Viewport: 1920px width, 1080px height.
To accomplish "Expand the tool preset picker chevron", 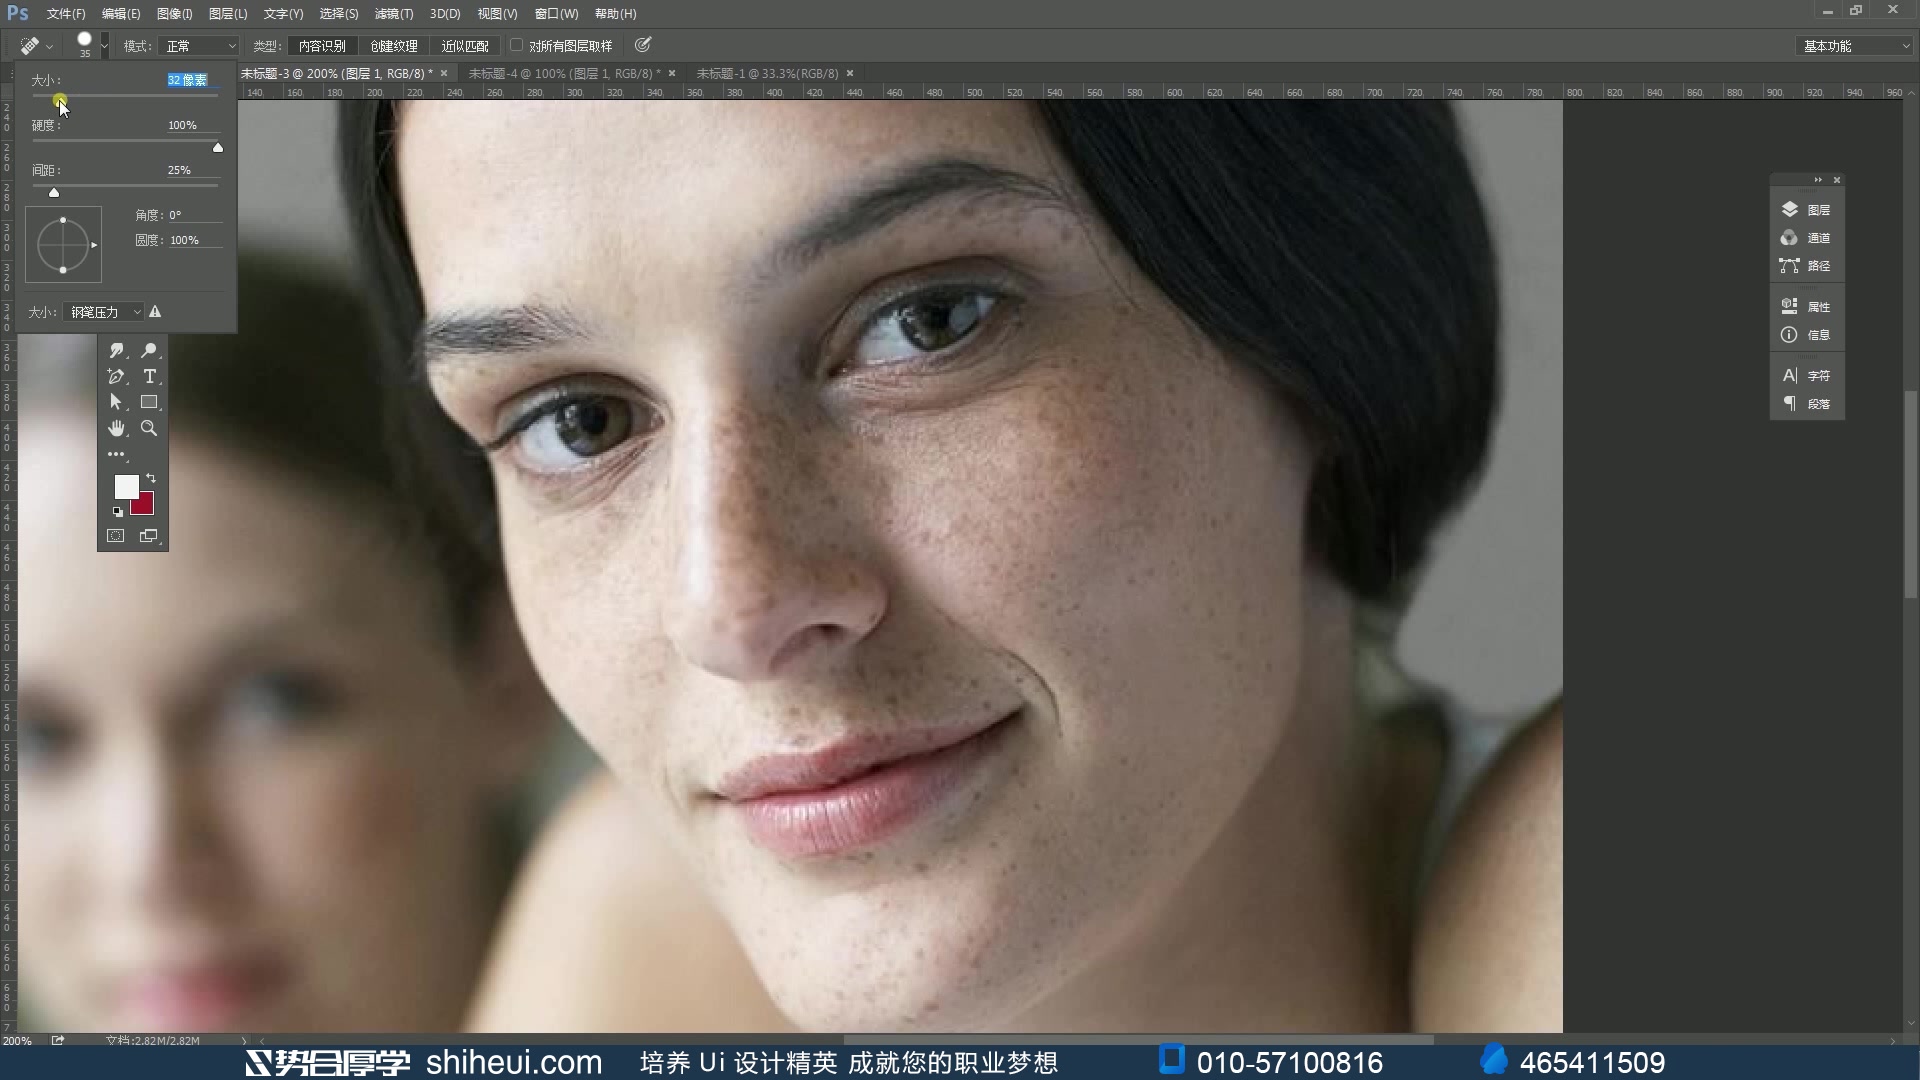I will click(x=49, y=47).
